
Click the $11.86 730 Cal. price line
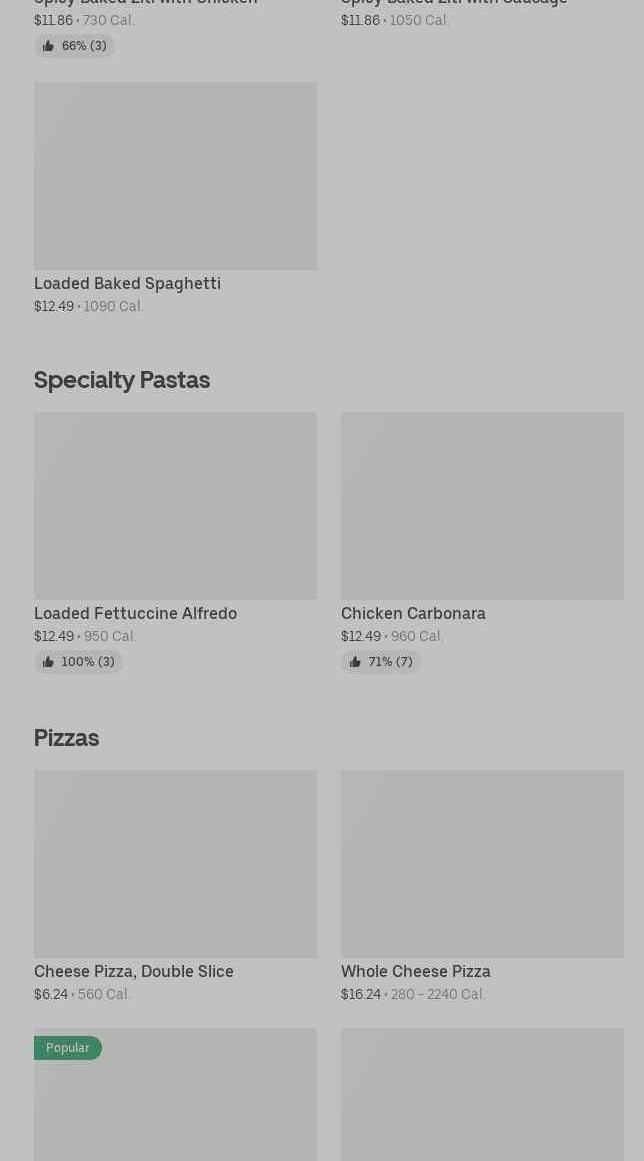(x=84, y=20)
